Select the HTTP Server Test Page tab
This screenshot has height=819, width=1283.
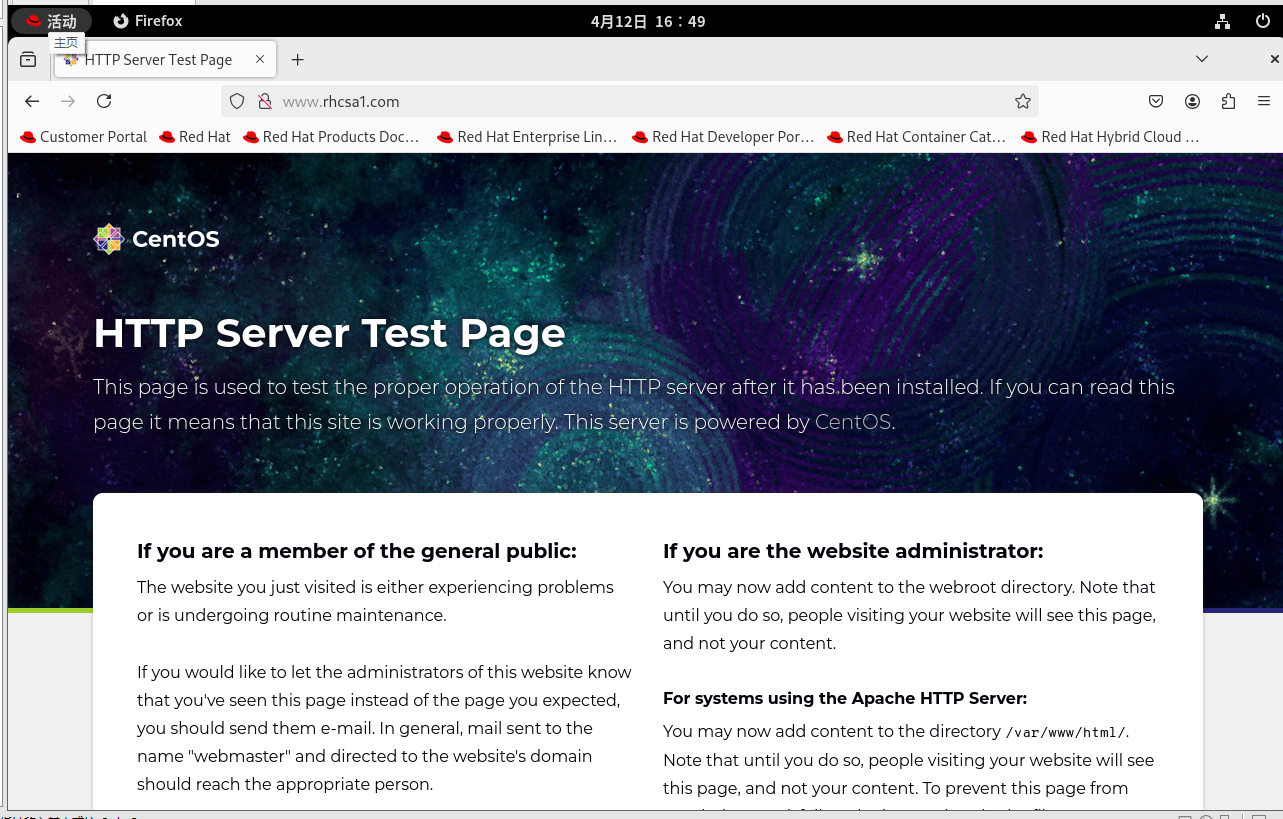pyautogui.click(x=165, y=60)
